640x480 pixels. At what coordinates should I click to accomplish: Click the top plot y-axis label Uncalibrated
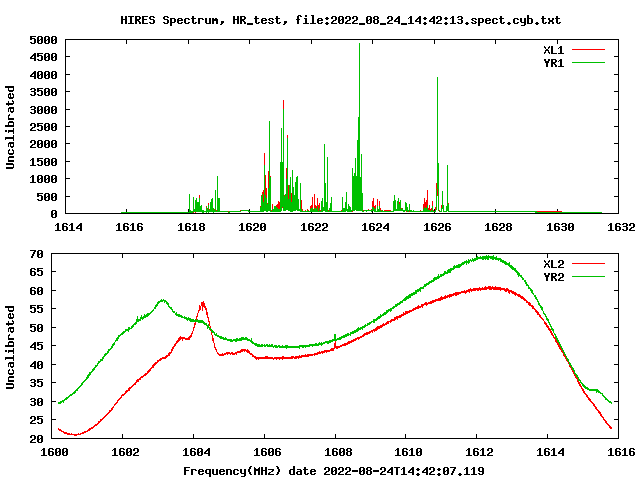click(x=10, y=127)
